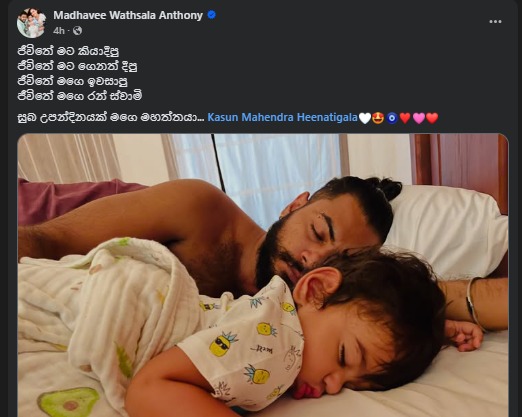Viewport: 522px width, 417px height.
Task: Click caption line "ජීවිතේ මට ගෙනත් දීපු"
Action: tap(77, 66)
